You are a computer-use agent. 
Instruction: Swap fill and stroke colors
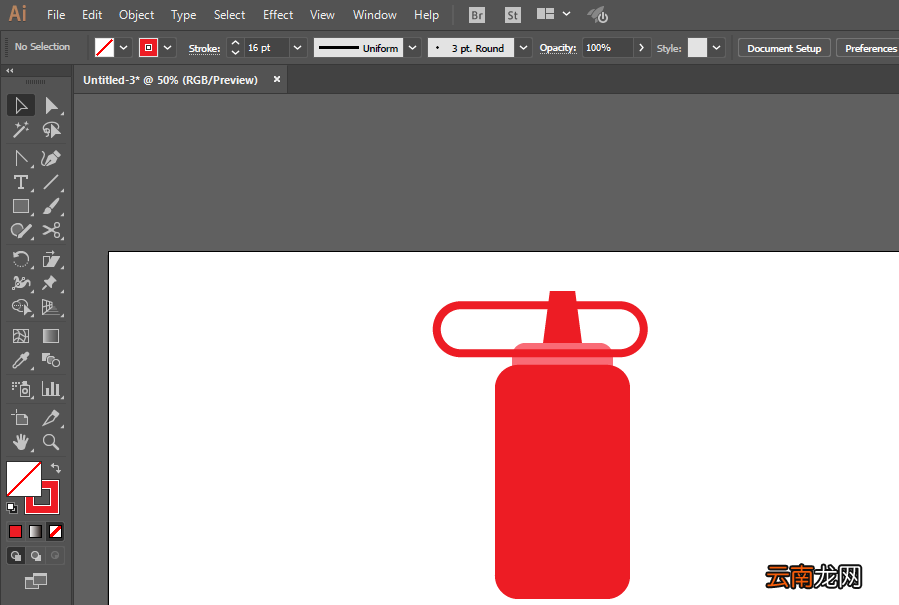[56, 468]
